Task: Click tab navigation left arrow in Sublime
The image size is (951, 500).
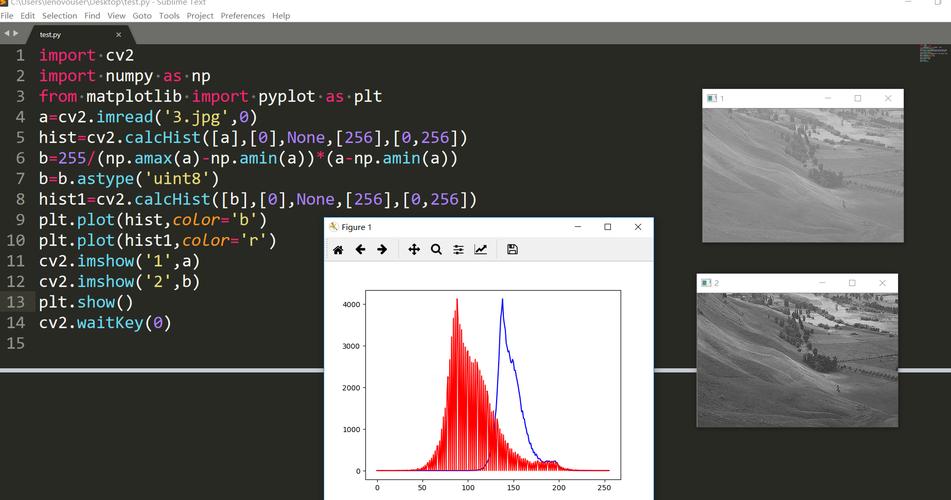Action: (x=7, y=34)
